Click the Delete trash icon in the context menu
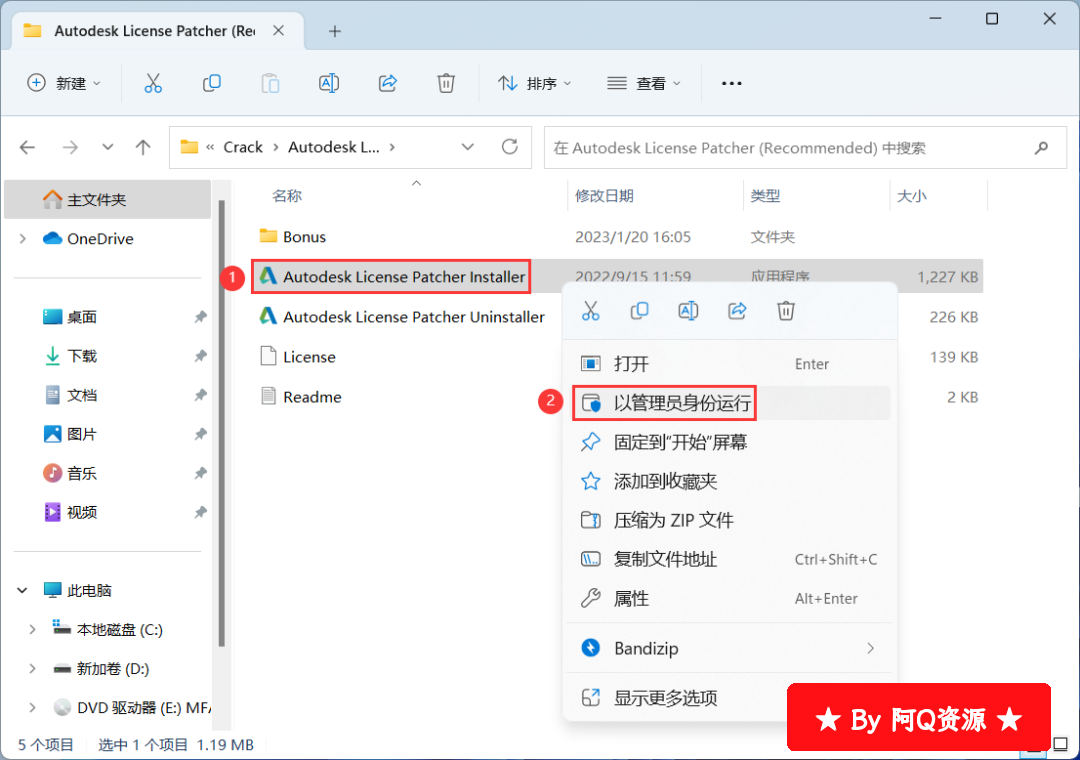The height and width of the screenshot is (760, 1080). click(786, 311)
